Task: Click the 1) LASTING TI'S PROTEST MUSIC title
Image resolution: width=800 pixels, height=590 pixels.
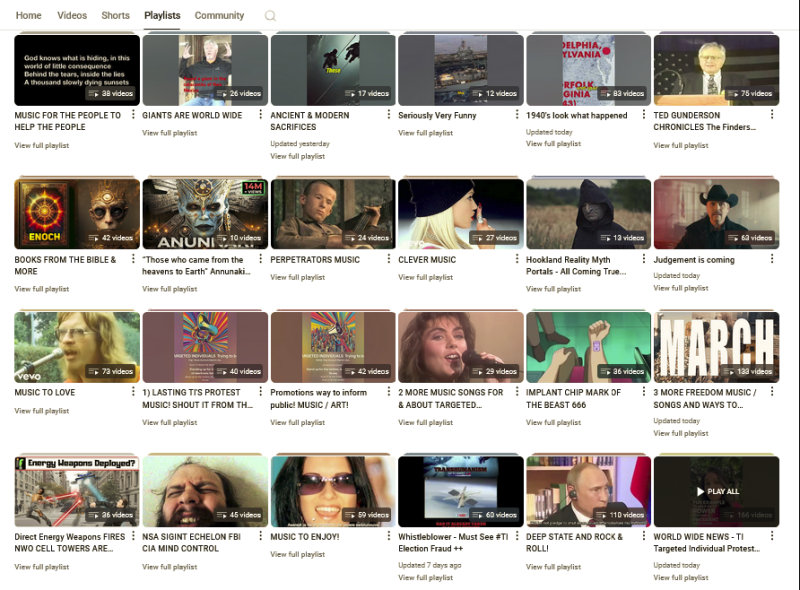Action: pos(197,399)
